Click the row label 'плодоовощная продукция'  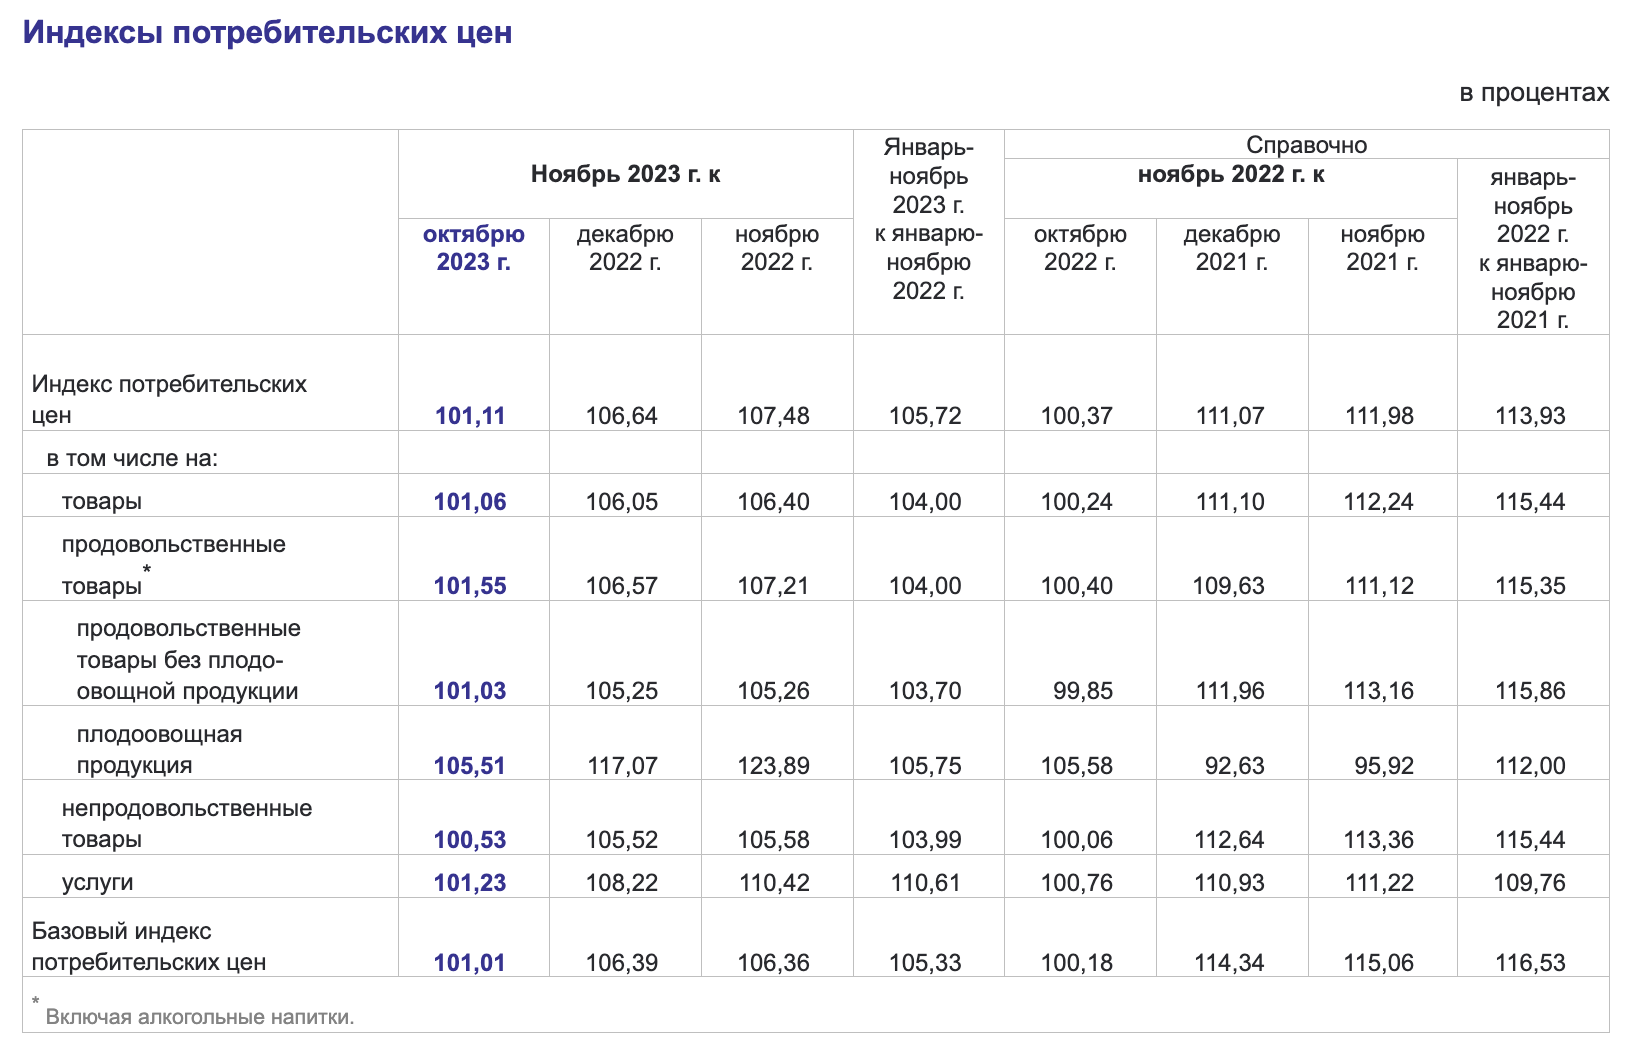(x=159, y=750)
